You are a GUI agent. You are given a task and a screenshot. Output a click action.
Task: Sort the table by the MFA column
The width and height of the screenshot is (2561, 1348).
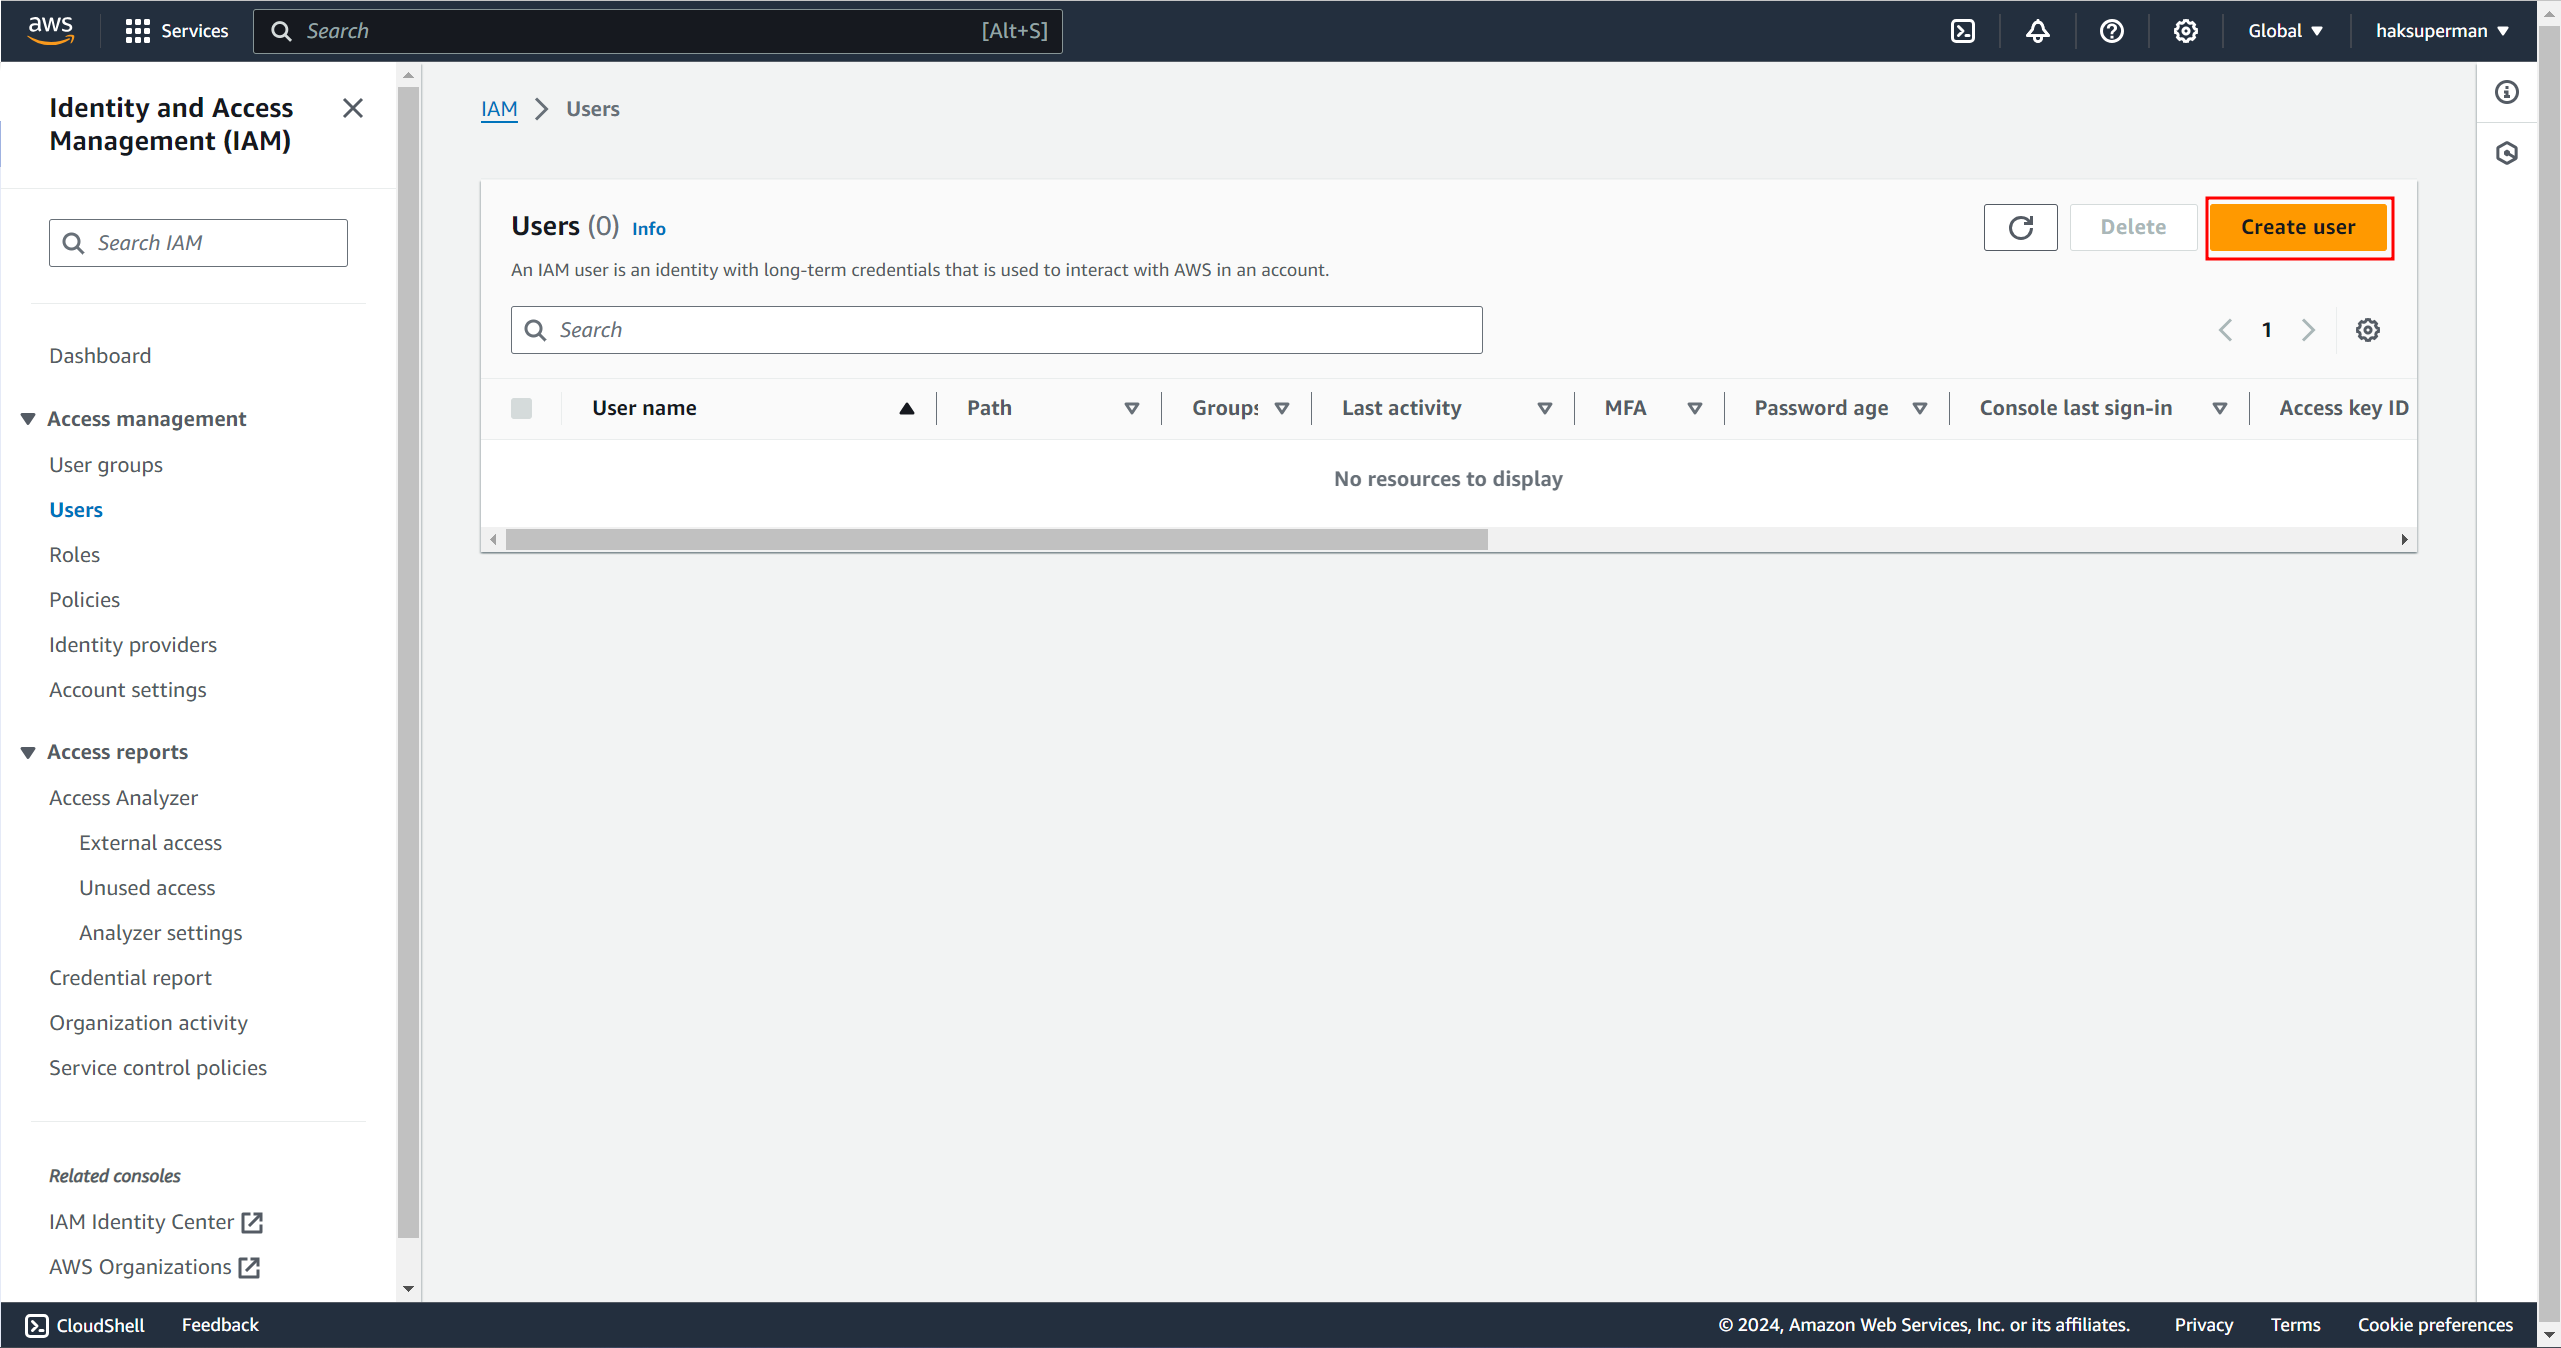pos(1625,408)
